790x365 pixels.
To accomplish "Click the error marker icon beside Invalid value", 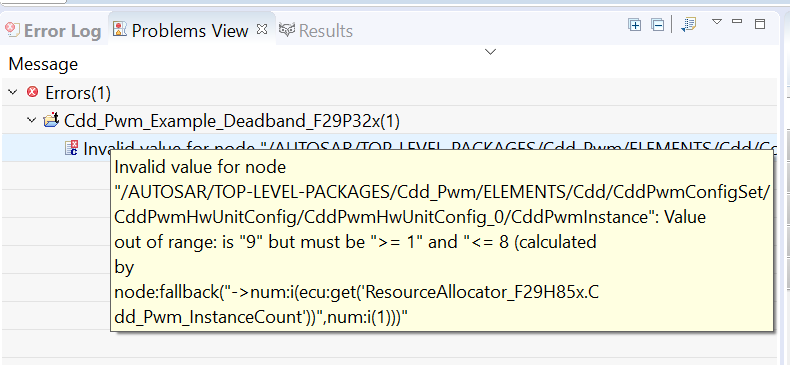I will click(x=71, y=148).
